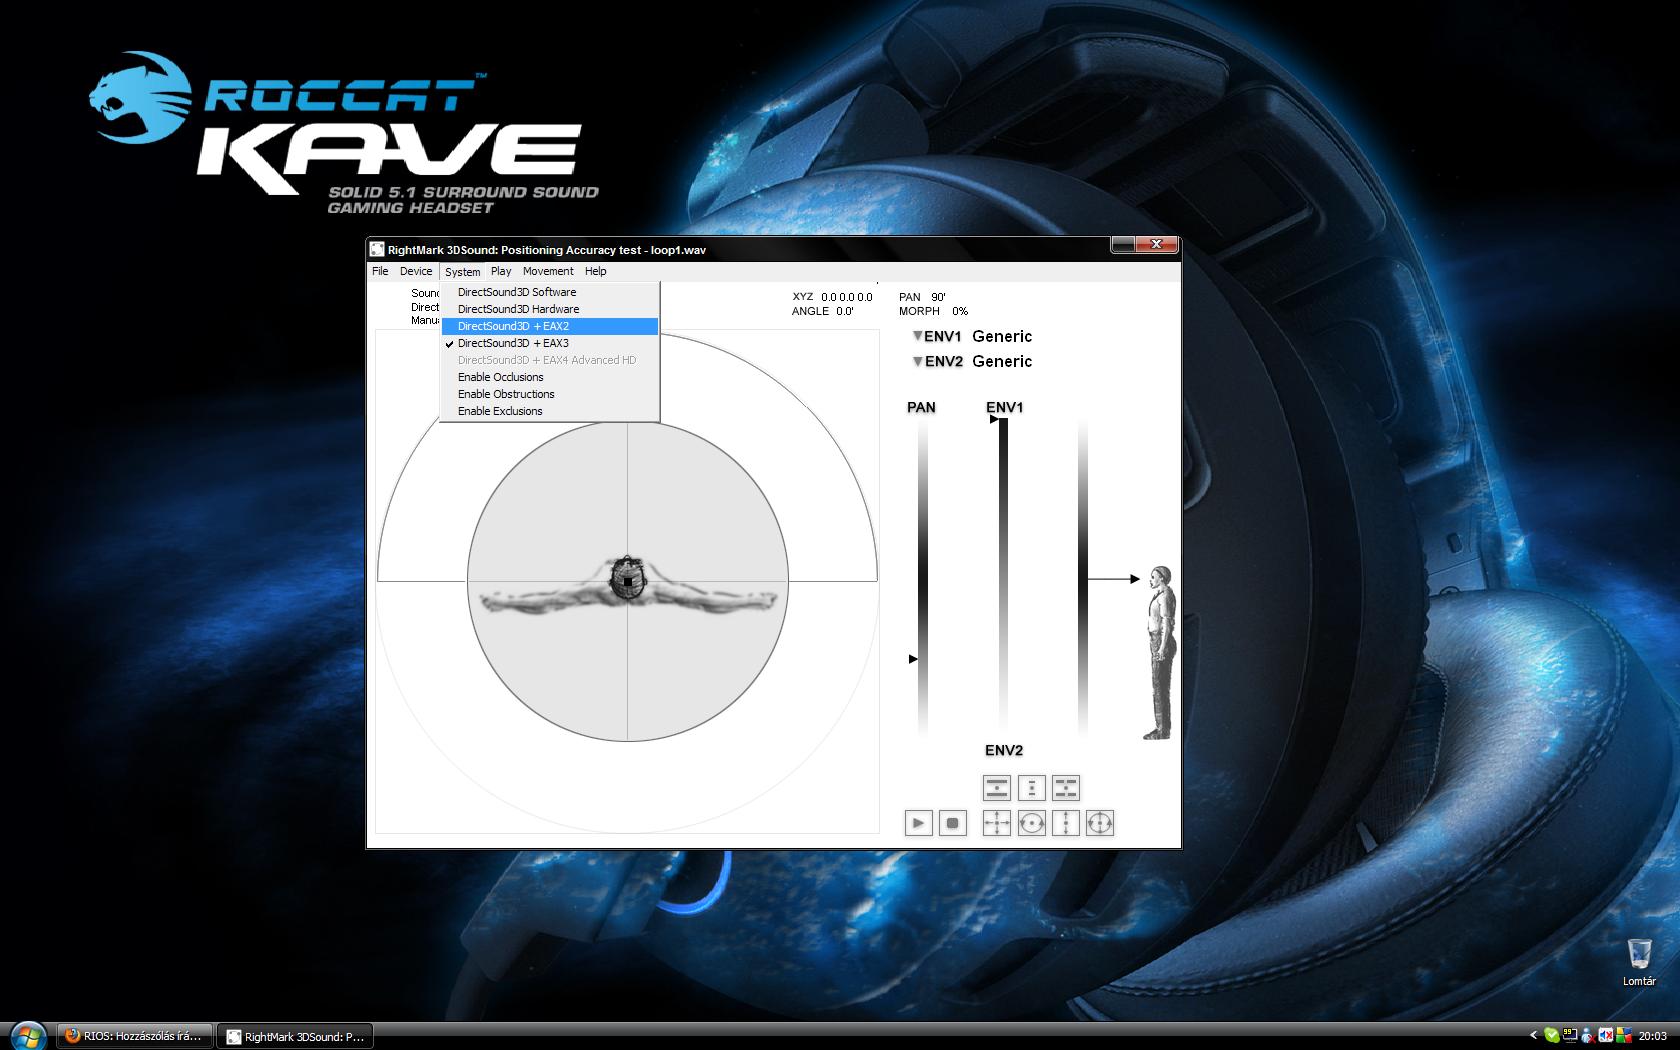Screen dimensions: 1680x1050
Task: Start playback with the play button
Action: pyautogui.click(x=918, y=823)
